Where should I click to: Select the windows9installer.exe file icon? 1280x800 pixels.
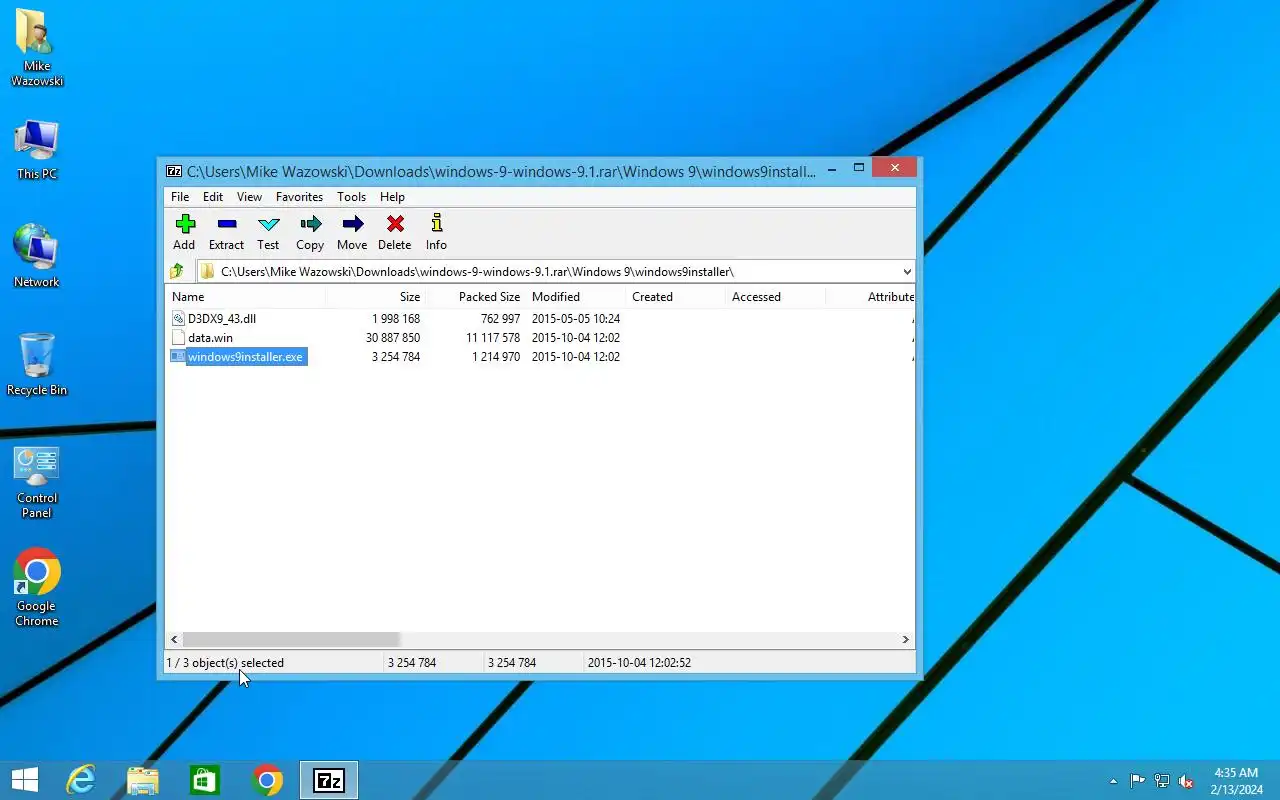tap(178, 357)
